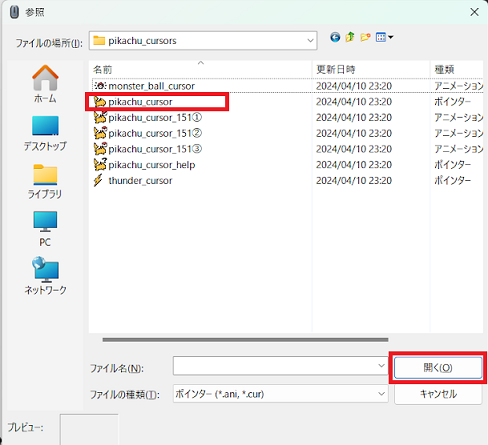
Task: Open ライブラリ in the sidebar
Action: tap(45, 181)
